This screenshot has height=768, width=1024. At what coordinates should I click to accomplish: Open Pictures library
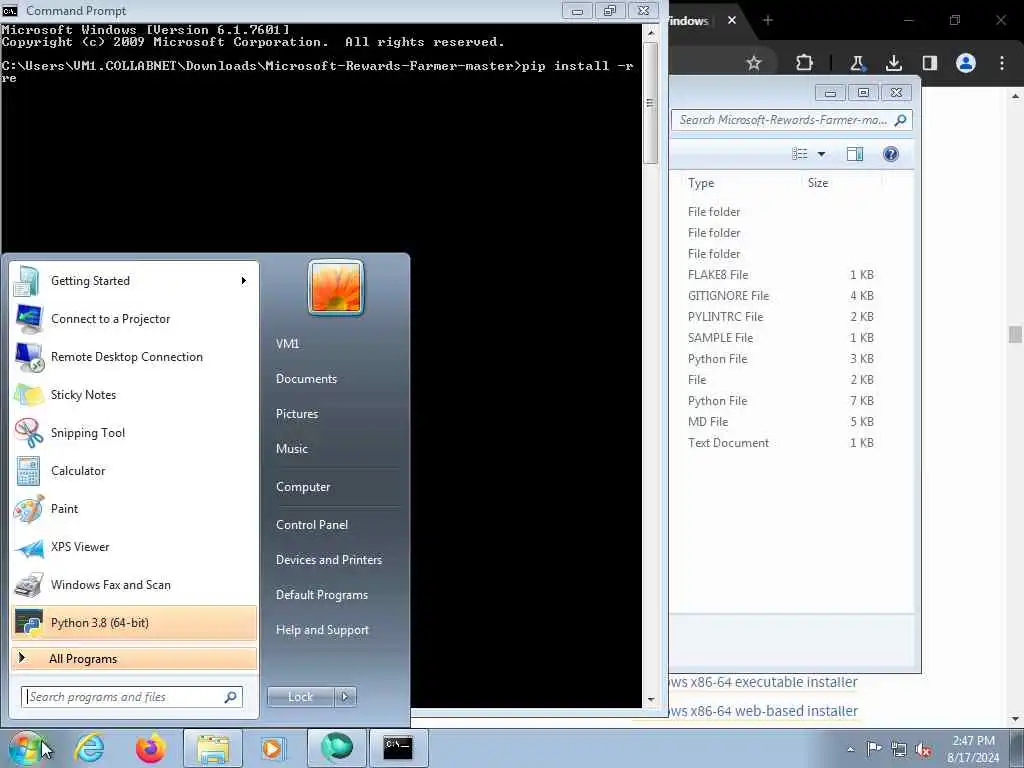pos(297,414)
